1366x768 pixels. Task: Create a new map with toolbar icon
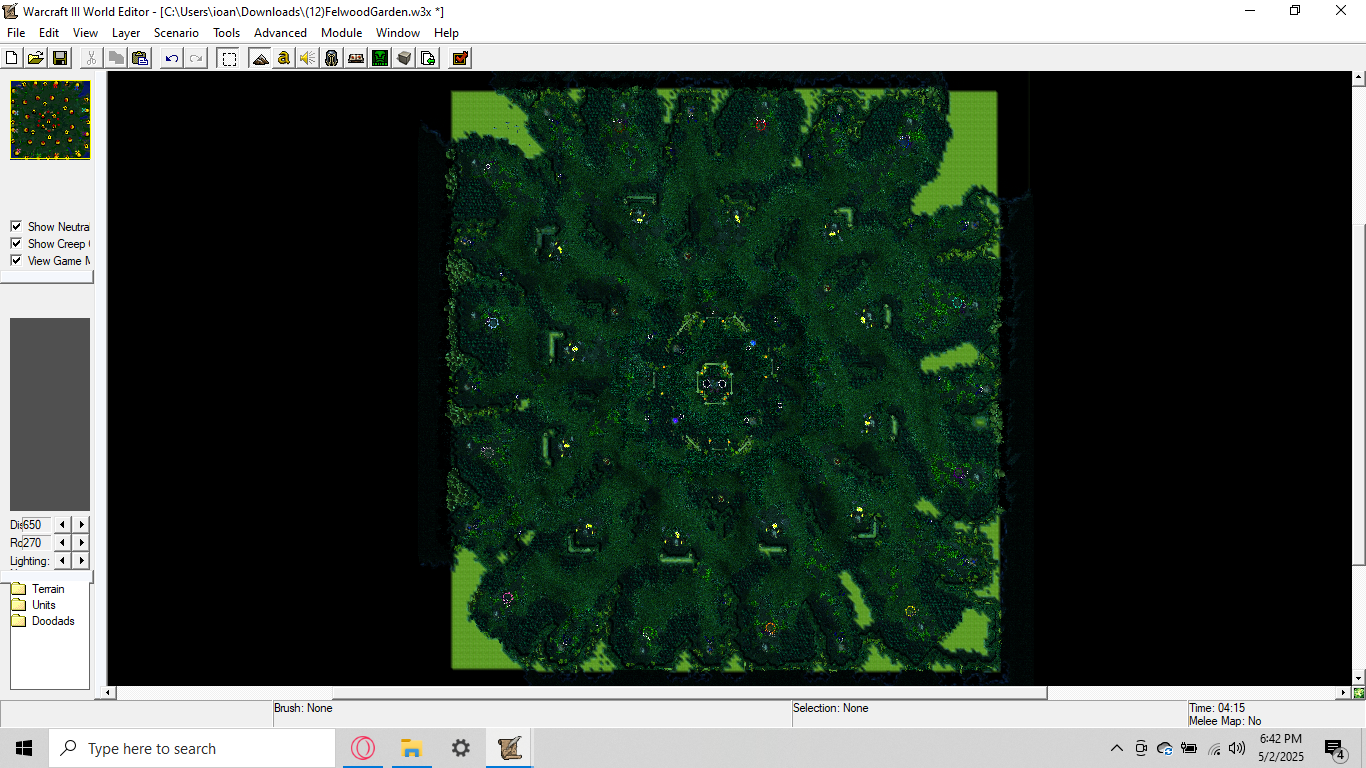pos(12,58)
